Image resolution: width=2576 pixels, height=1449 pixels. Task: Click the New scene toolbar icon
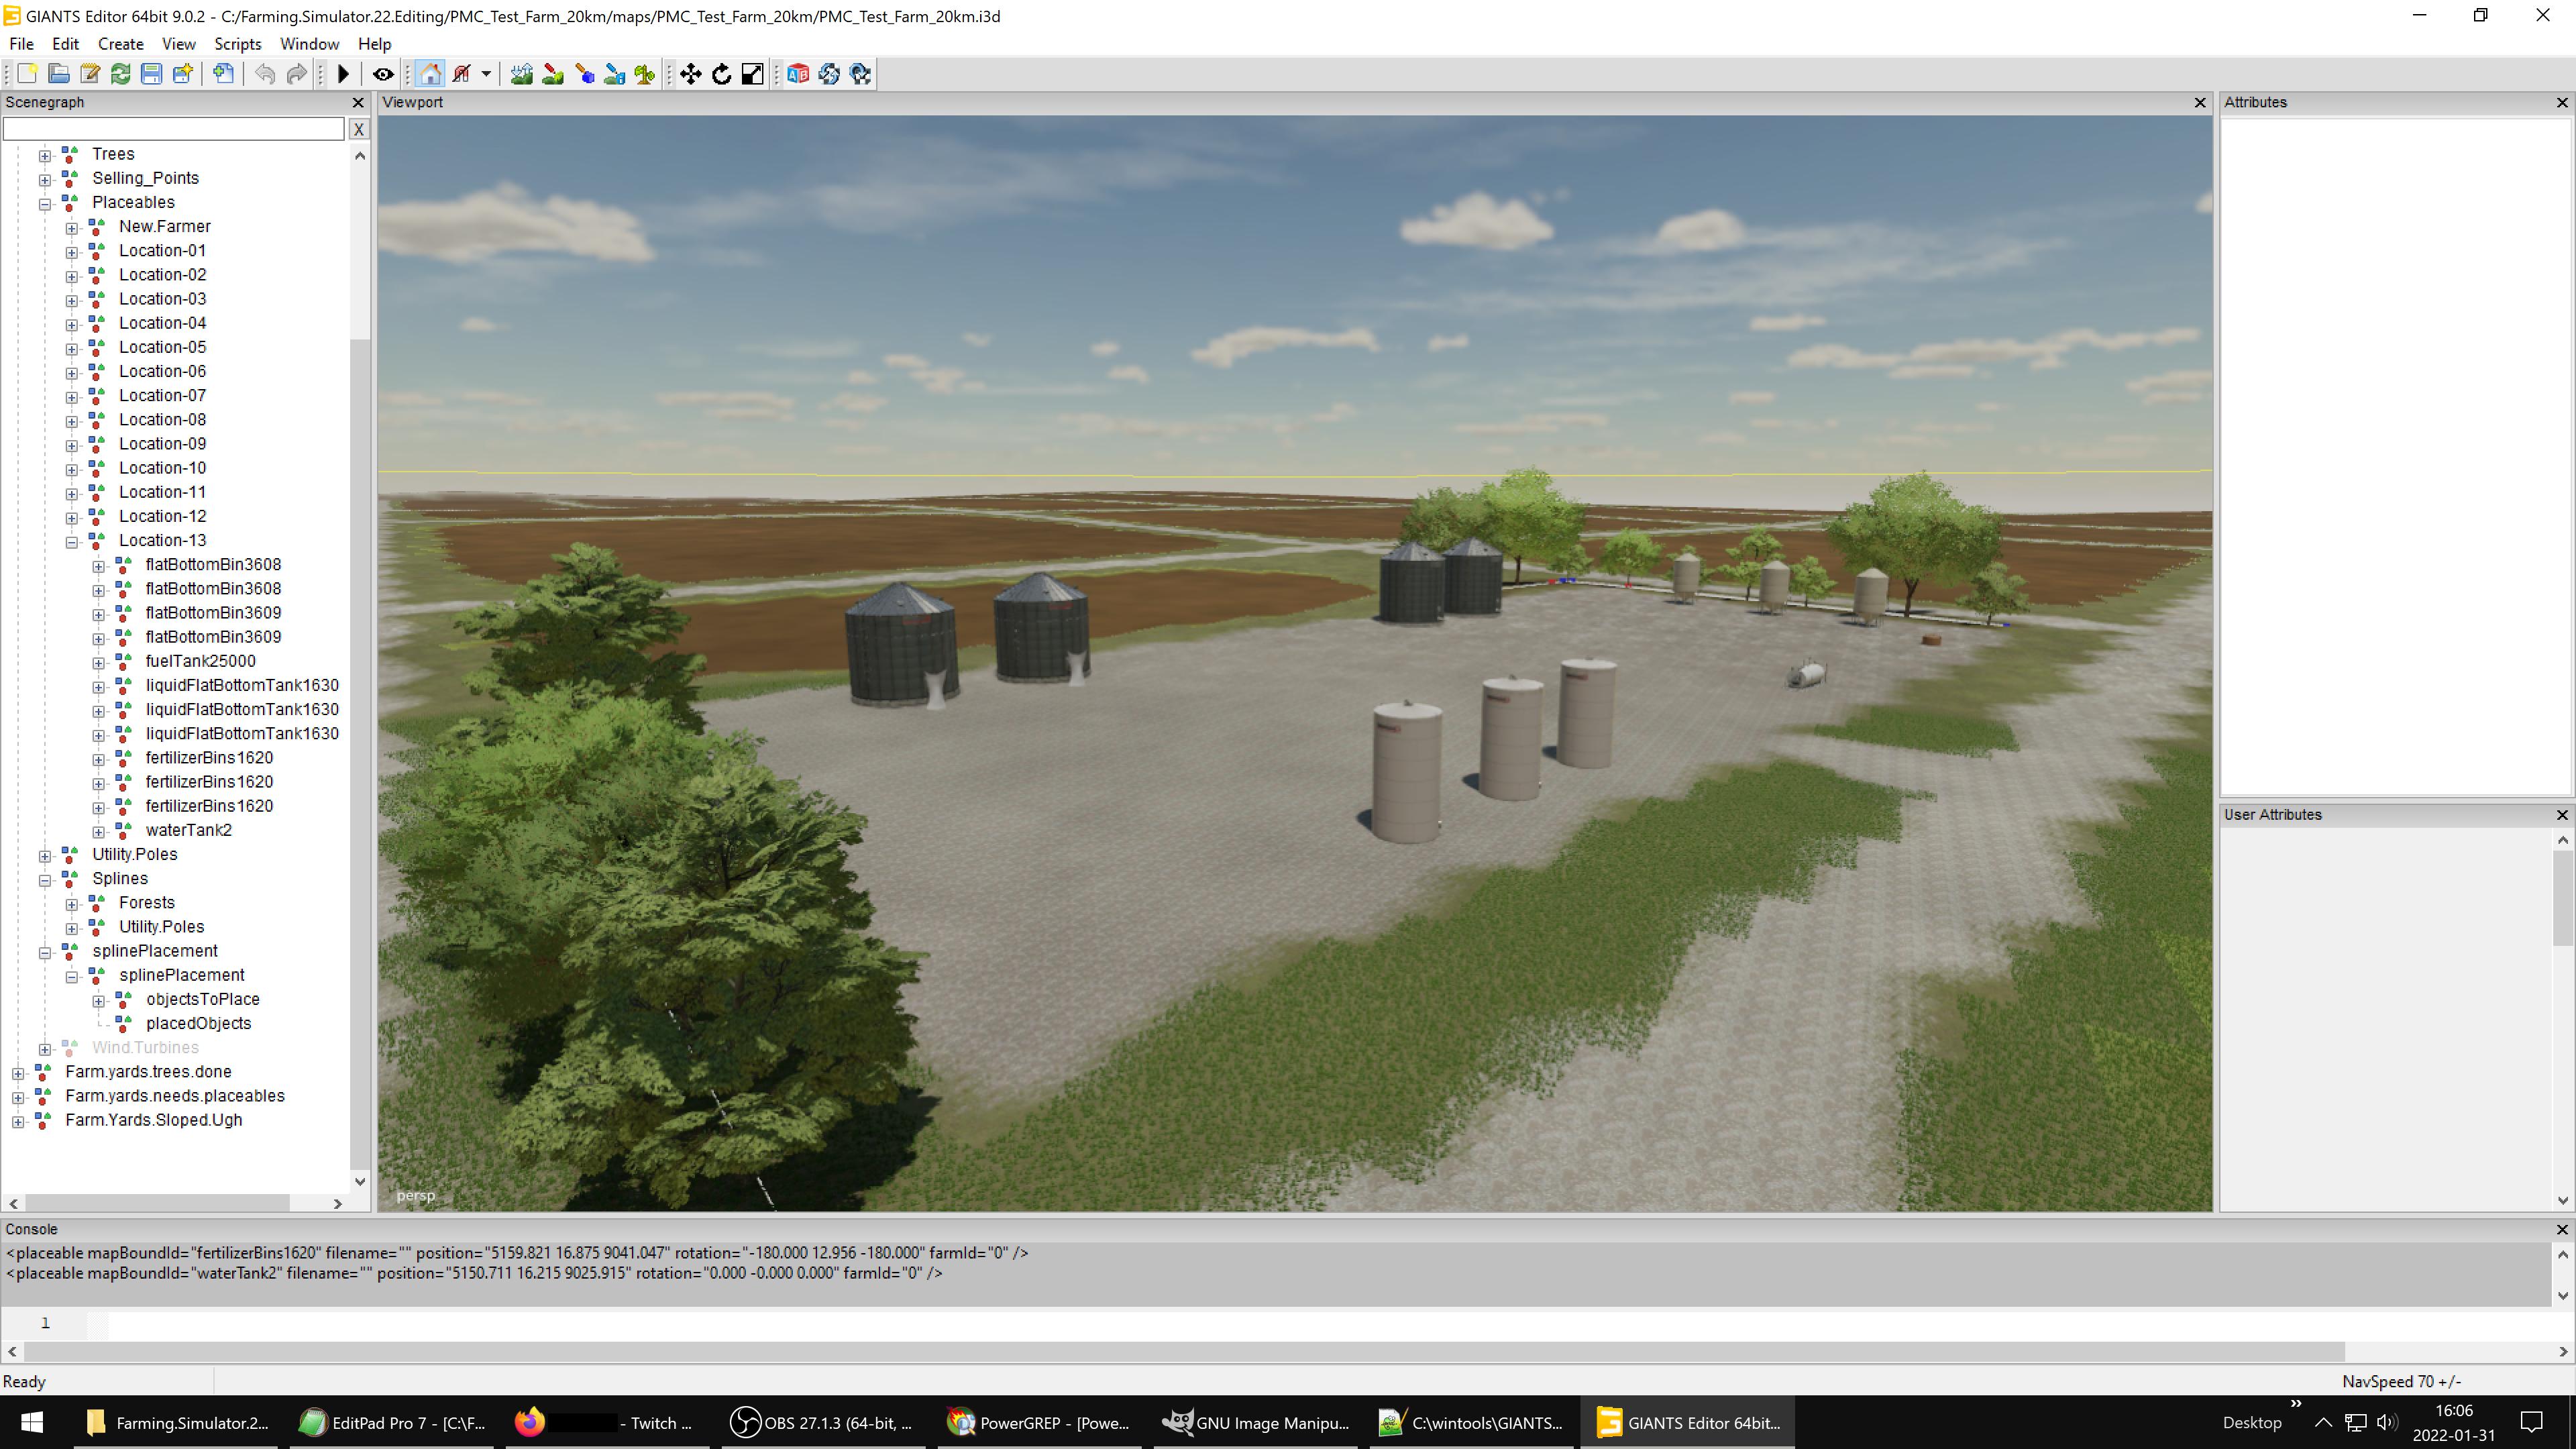point(27,74)
